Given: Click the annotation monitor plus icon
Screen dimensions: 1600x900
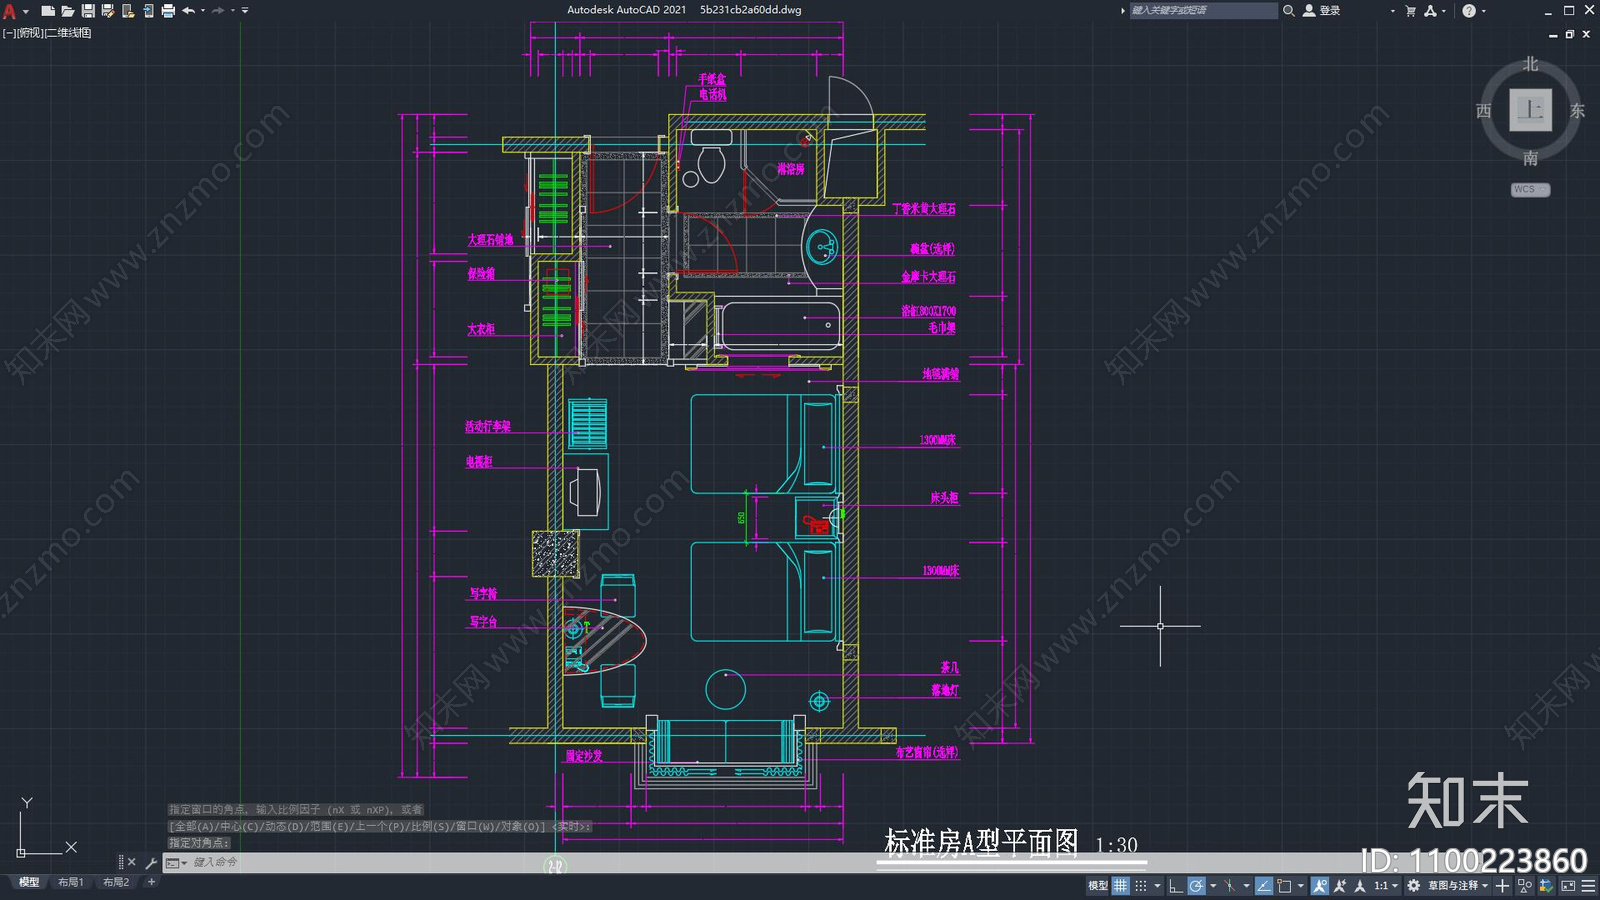Looking at the screenshot, I should [x=1502, y=886].
